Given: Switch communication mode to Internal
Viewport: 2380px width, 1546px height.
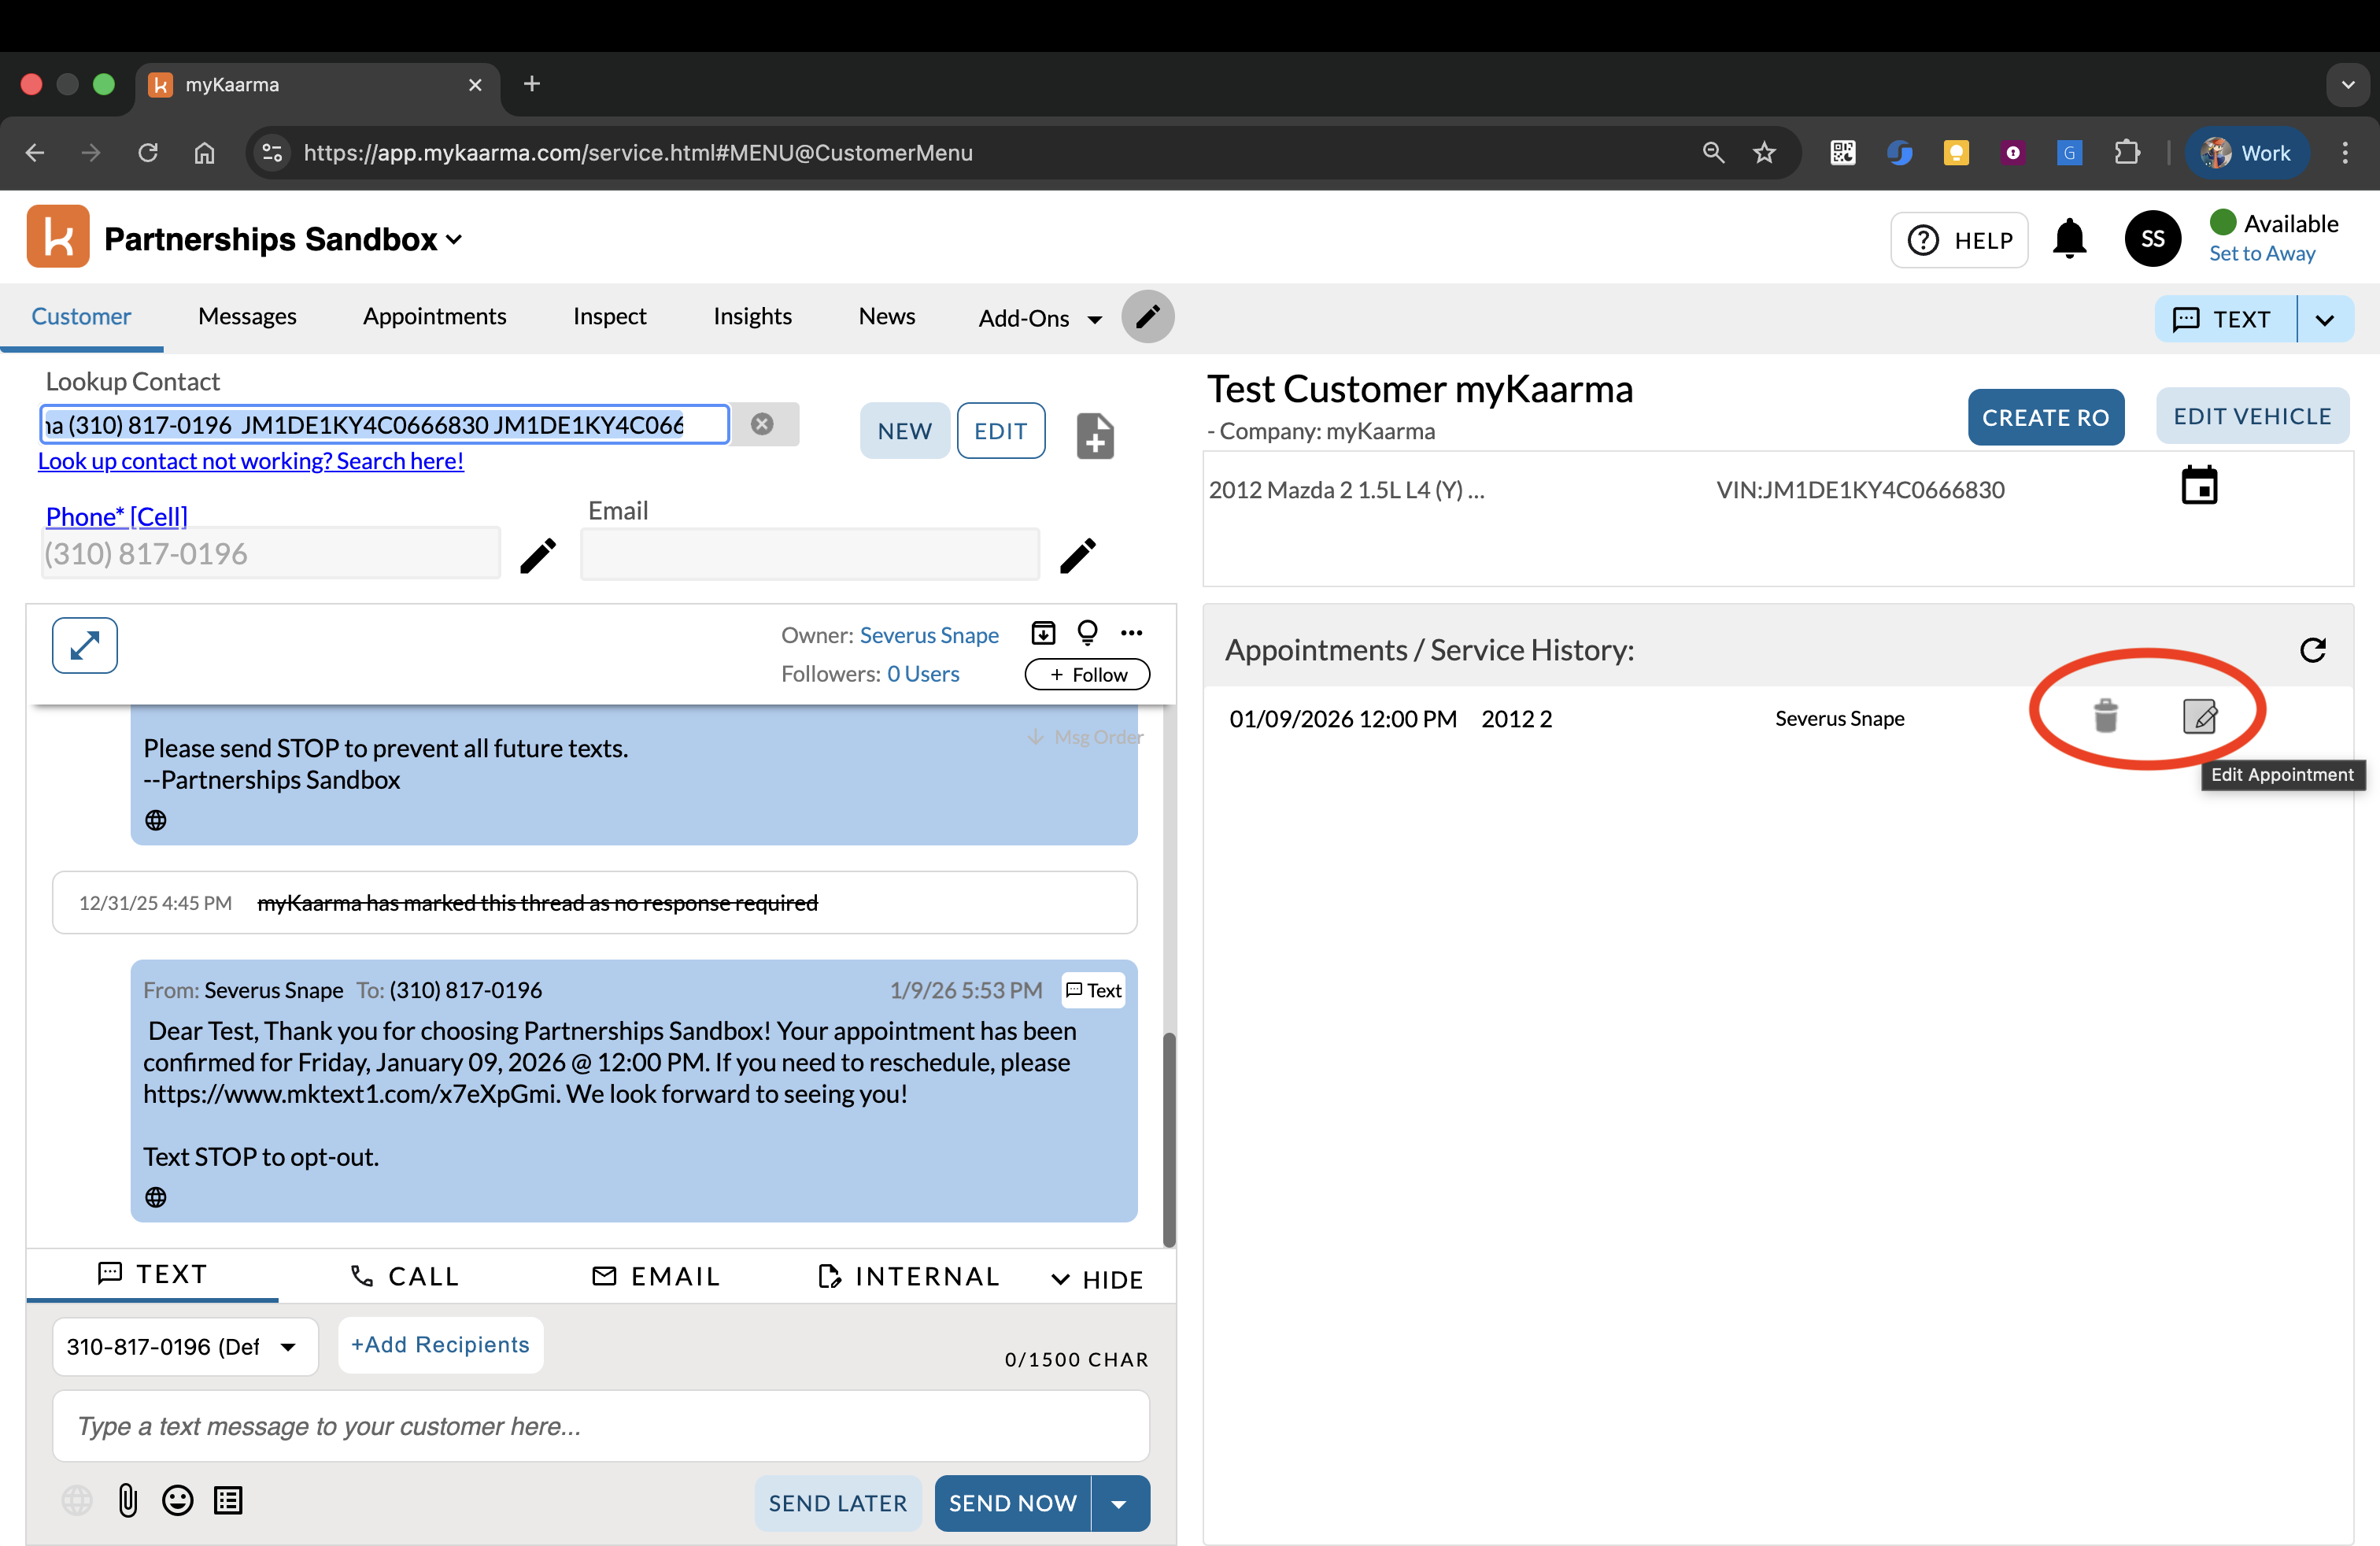Looking at the screenshot, I should pos(908,1275).
